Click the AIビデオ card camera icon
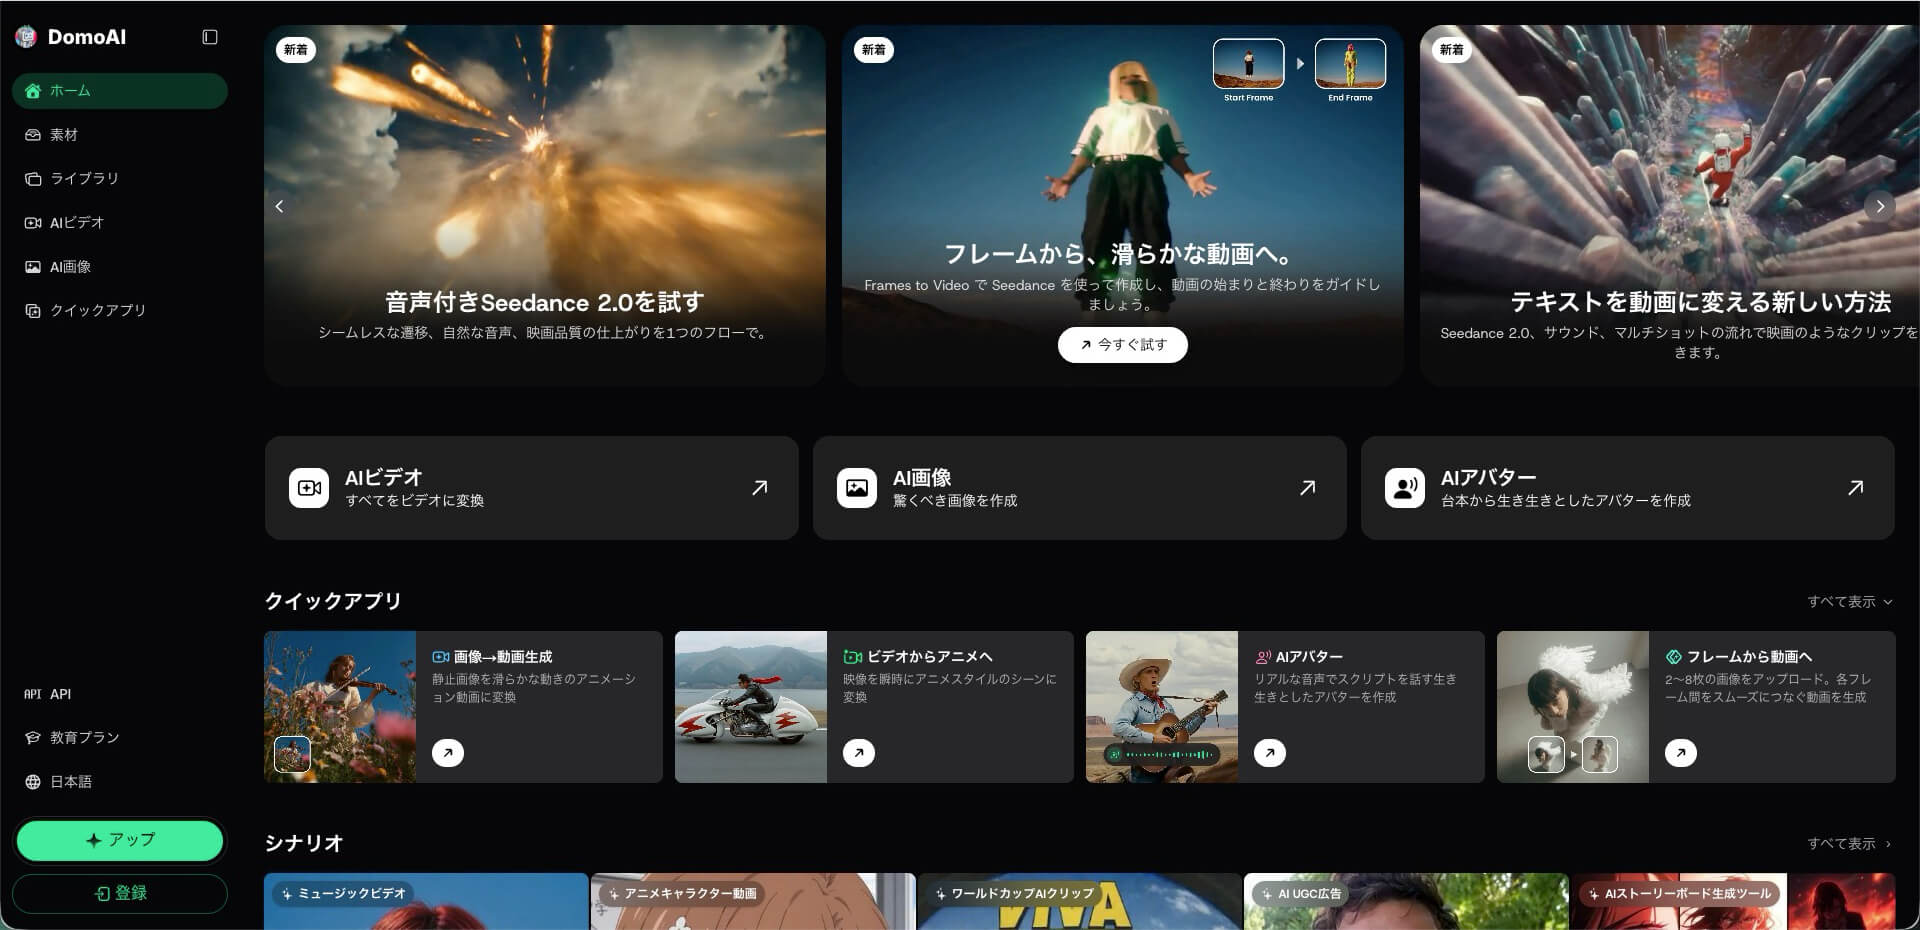Image resolution: width=1920 pixels, height=930 pixels. [309, 488]
